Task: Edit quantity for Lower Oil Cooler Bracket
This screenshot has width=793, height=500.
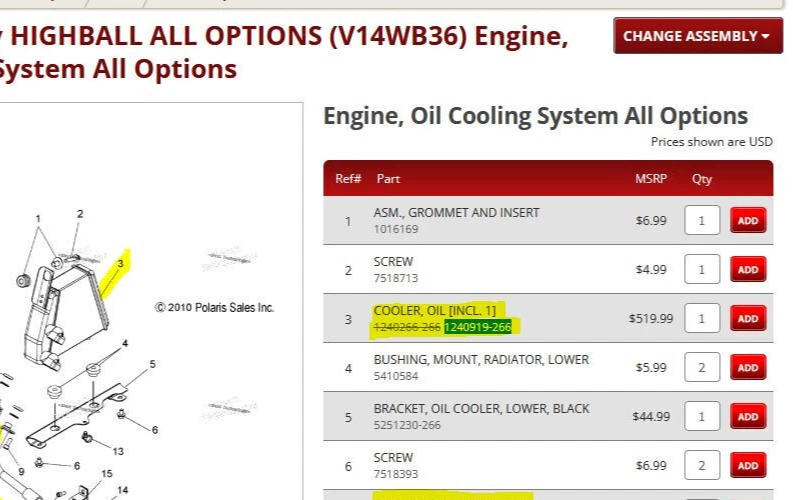Action: click(702, 416)
